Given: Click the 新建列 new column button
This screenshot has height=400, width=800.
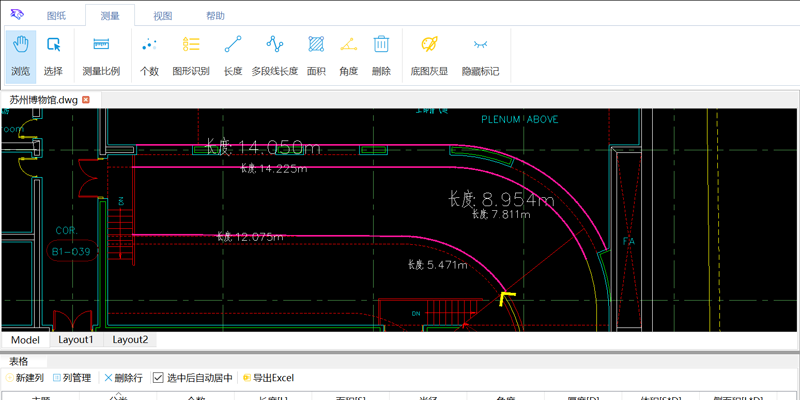Looking at the screenshot, I should coord(25,378).
